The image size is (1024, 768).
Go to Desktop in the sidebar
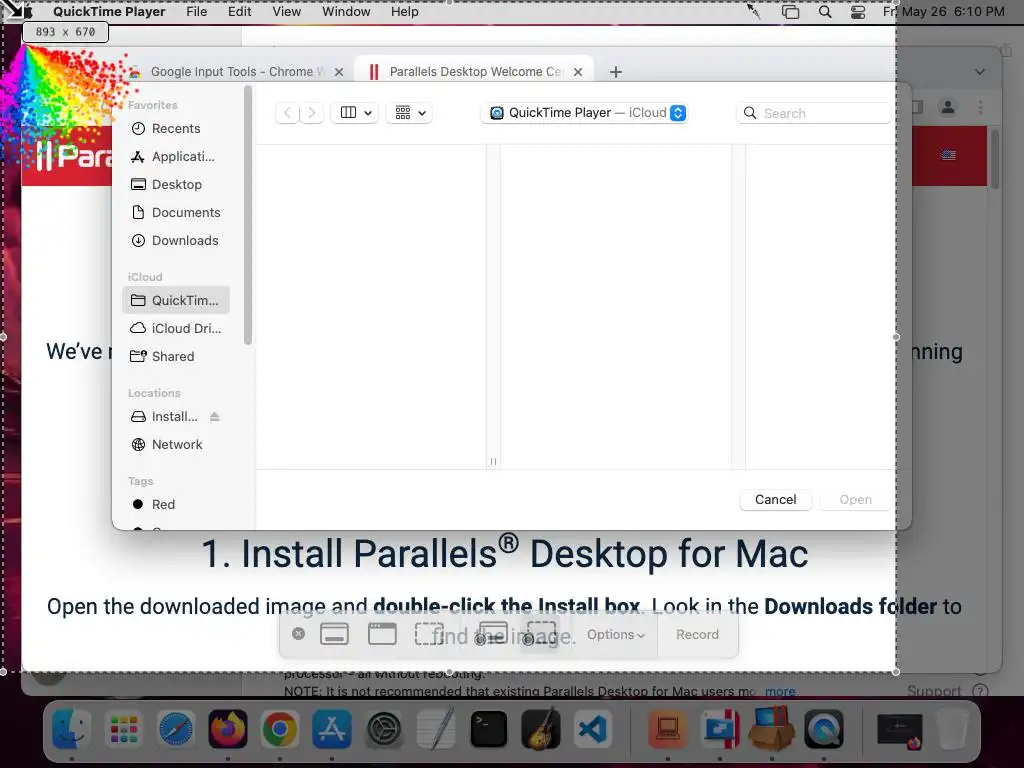(175, 185)
